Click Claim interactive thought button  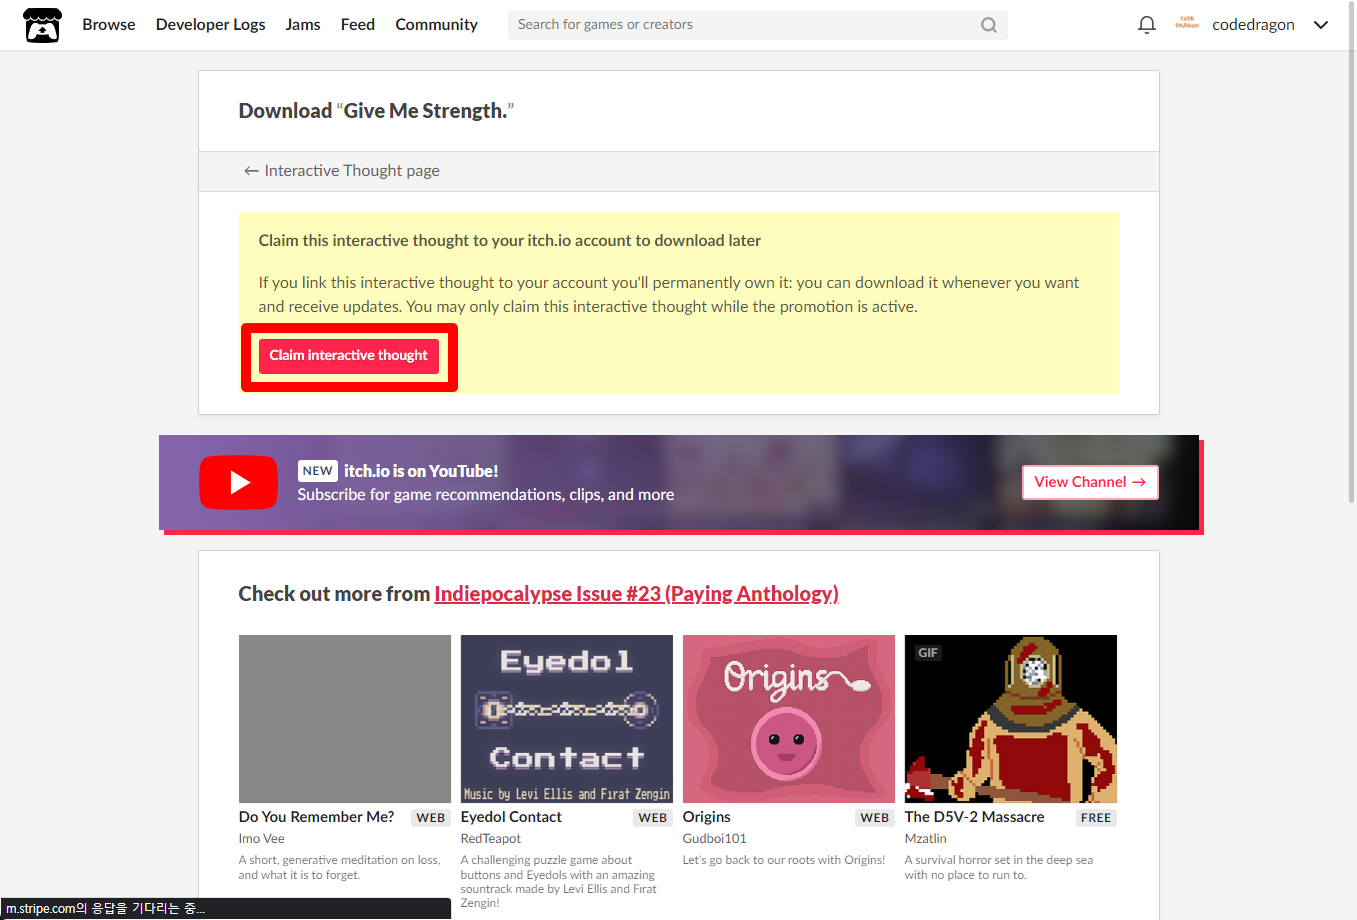349,356
